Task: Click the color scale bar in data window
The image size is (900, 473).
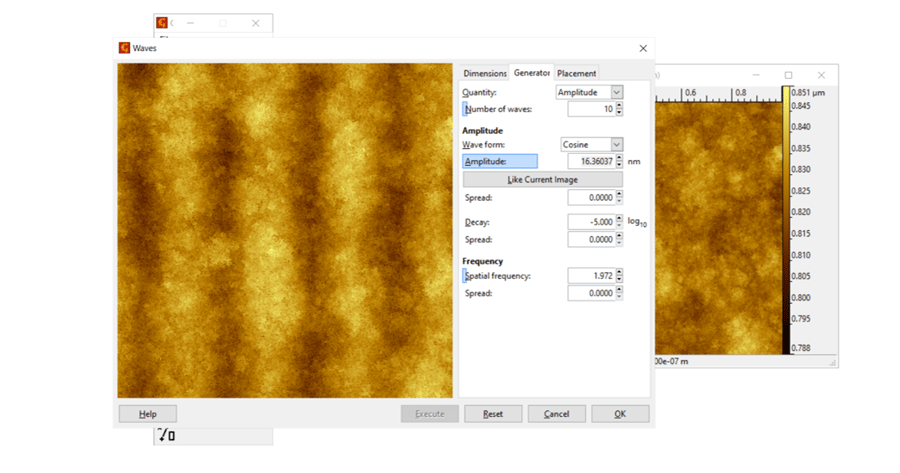Action: 786,220
